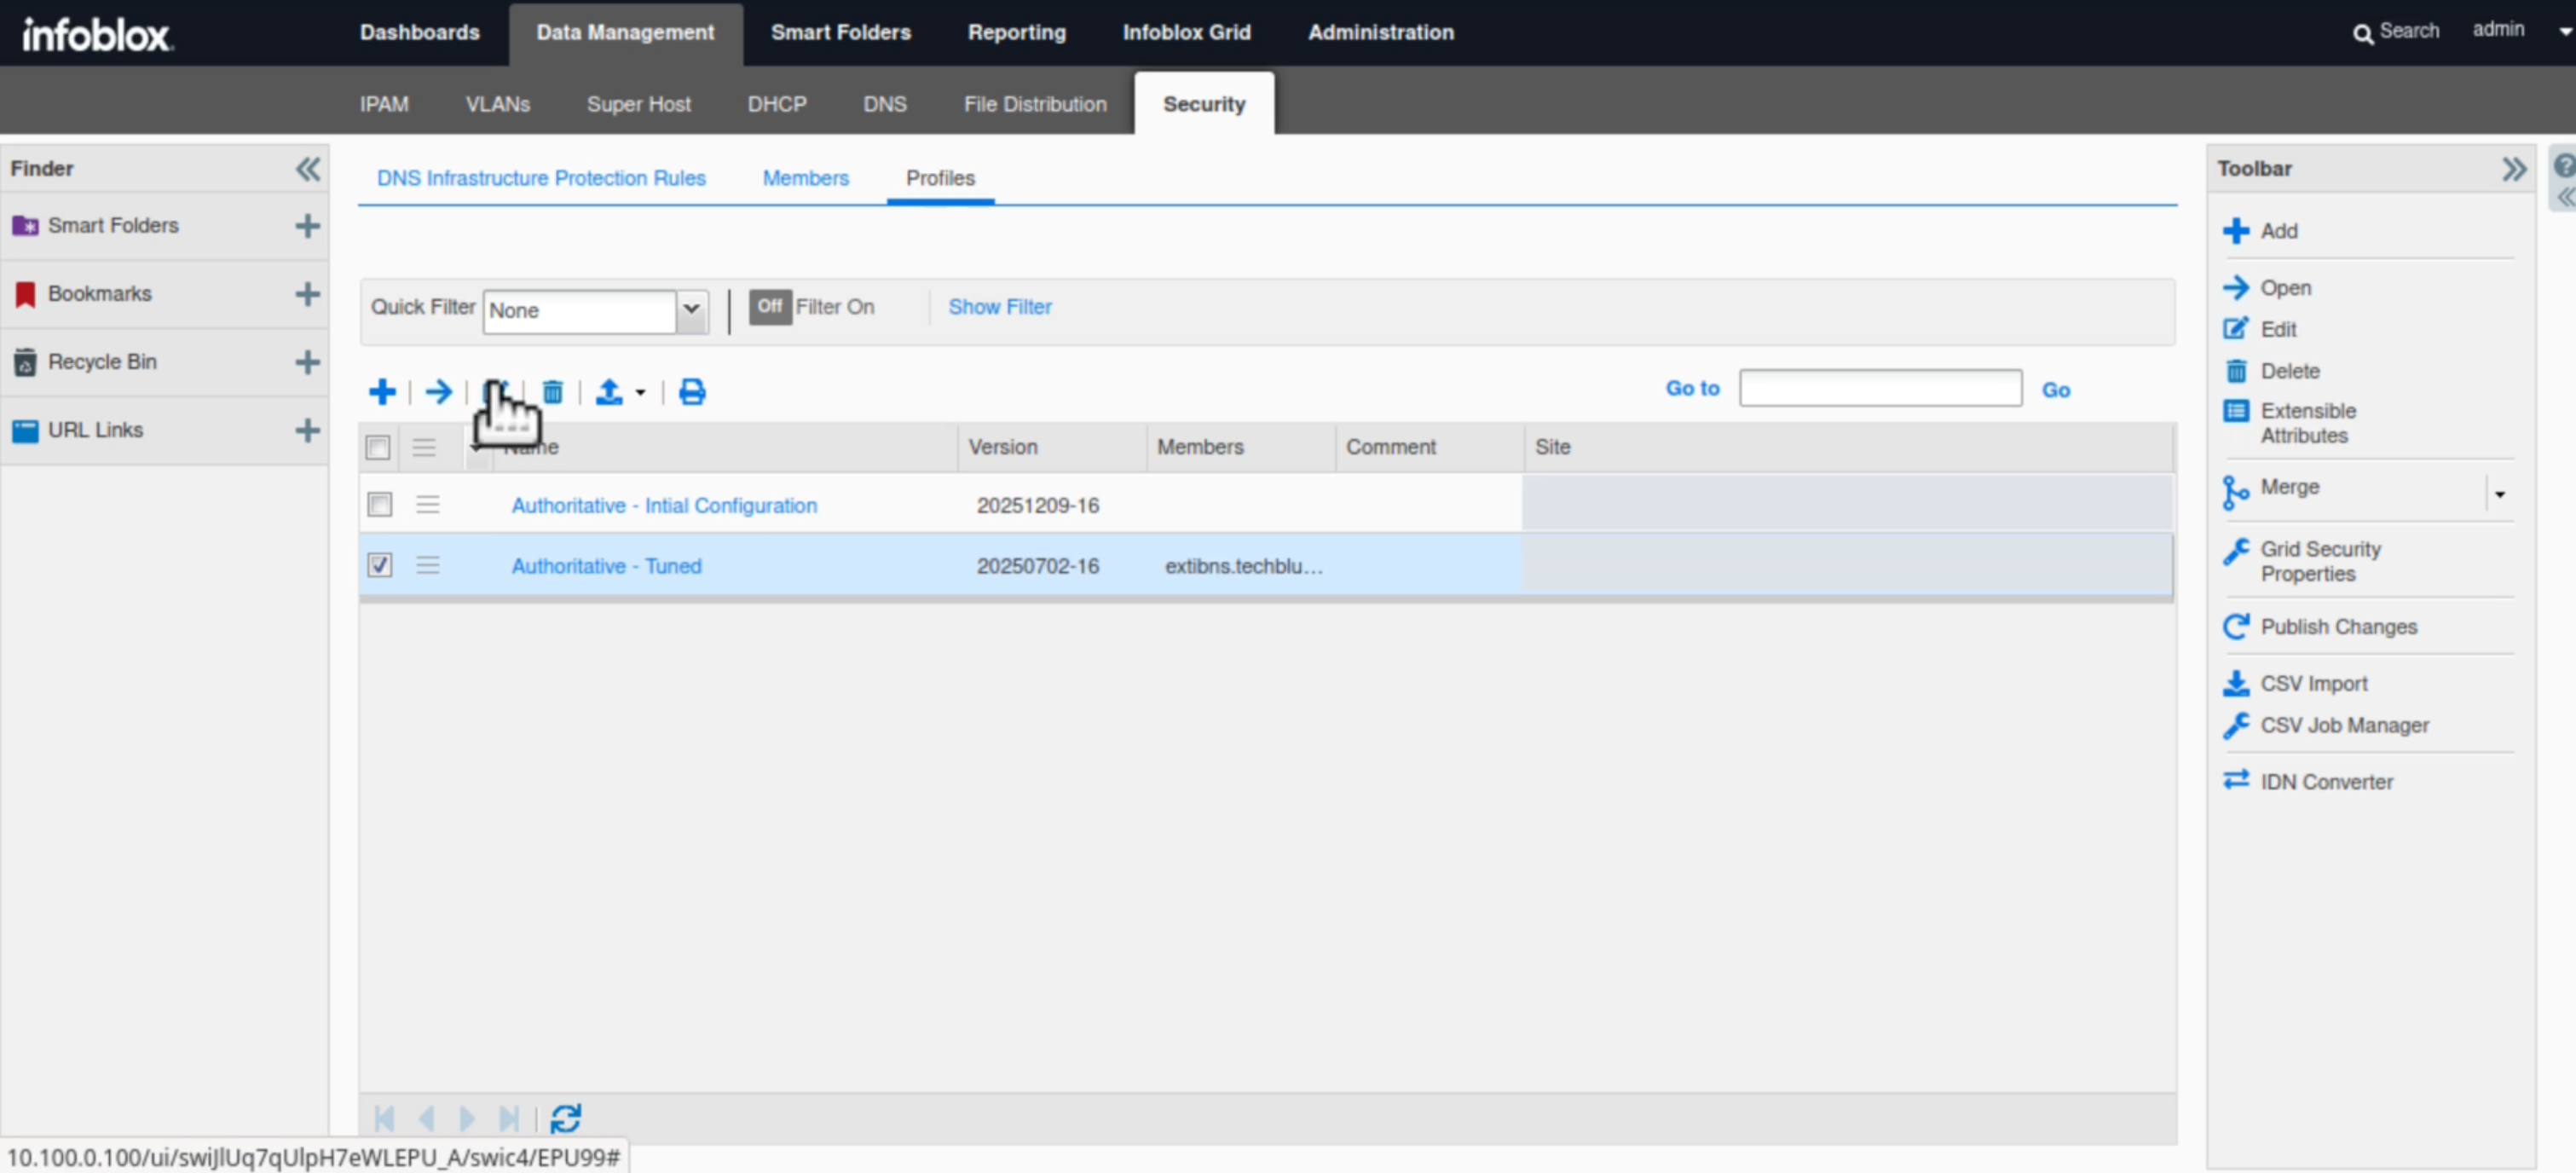Open URL Links in Finder
2576x1173 pixels.
95,430
